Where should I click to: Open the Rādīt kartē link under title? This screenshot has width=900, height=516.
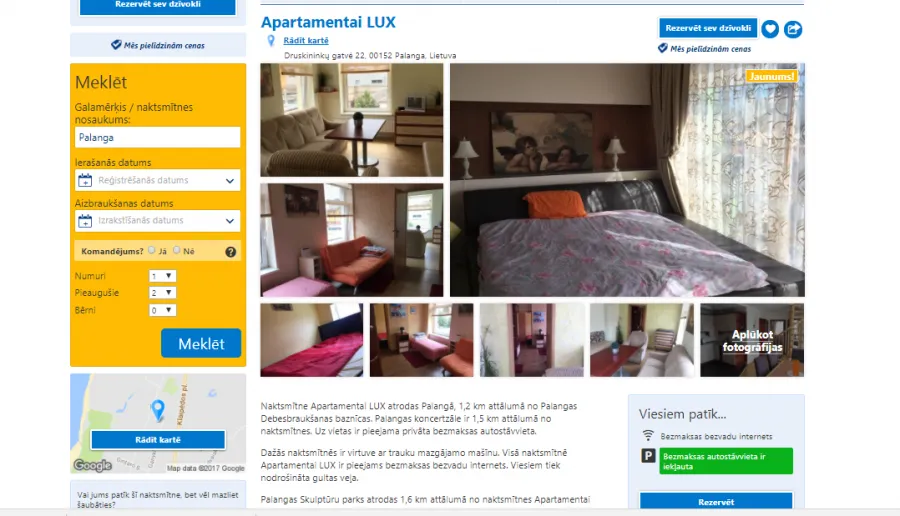306,40
